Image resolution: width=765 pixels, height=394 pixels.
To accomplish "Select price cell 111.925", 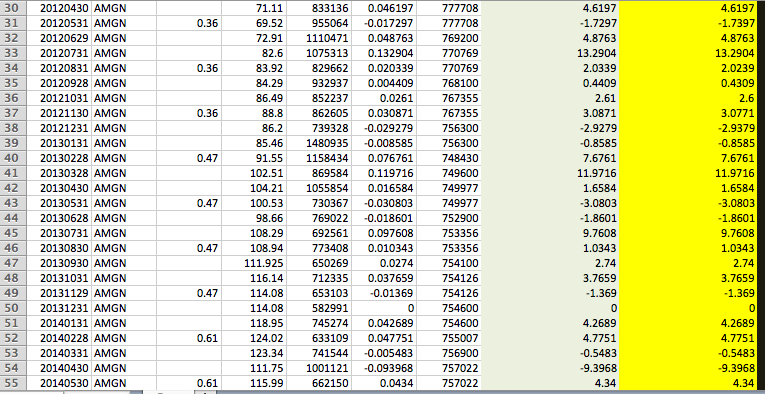I will pyautogui.click(x=254, y=263).
